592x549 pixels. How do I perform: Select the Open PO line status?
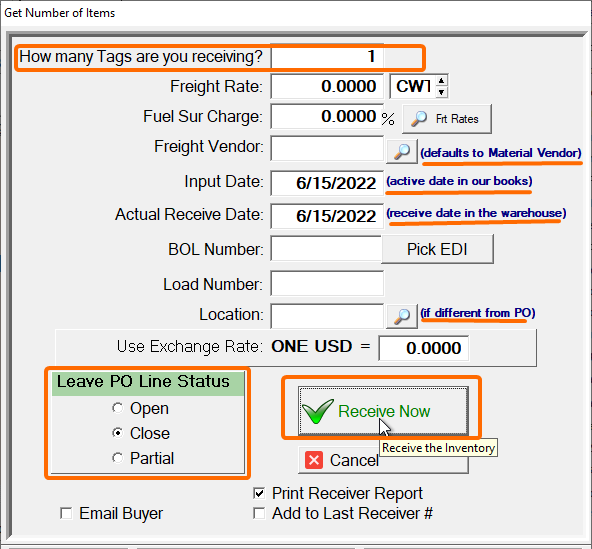tap(118, 408)
